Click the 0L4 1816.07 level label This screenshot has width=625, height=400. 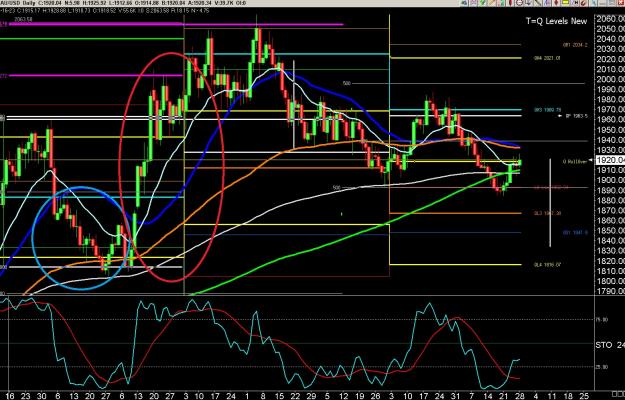pos(547,264)
